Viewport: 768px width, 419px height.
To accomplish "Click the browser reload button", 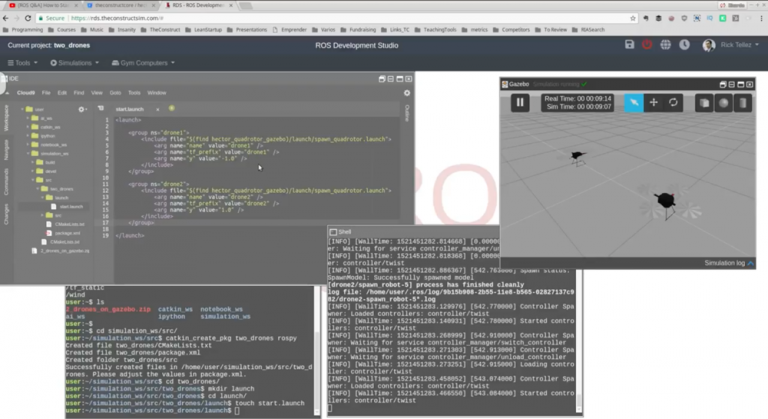I will click(28, 18).
